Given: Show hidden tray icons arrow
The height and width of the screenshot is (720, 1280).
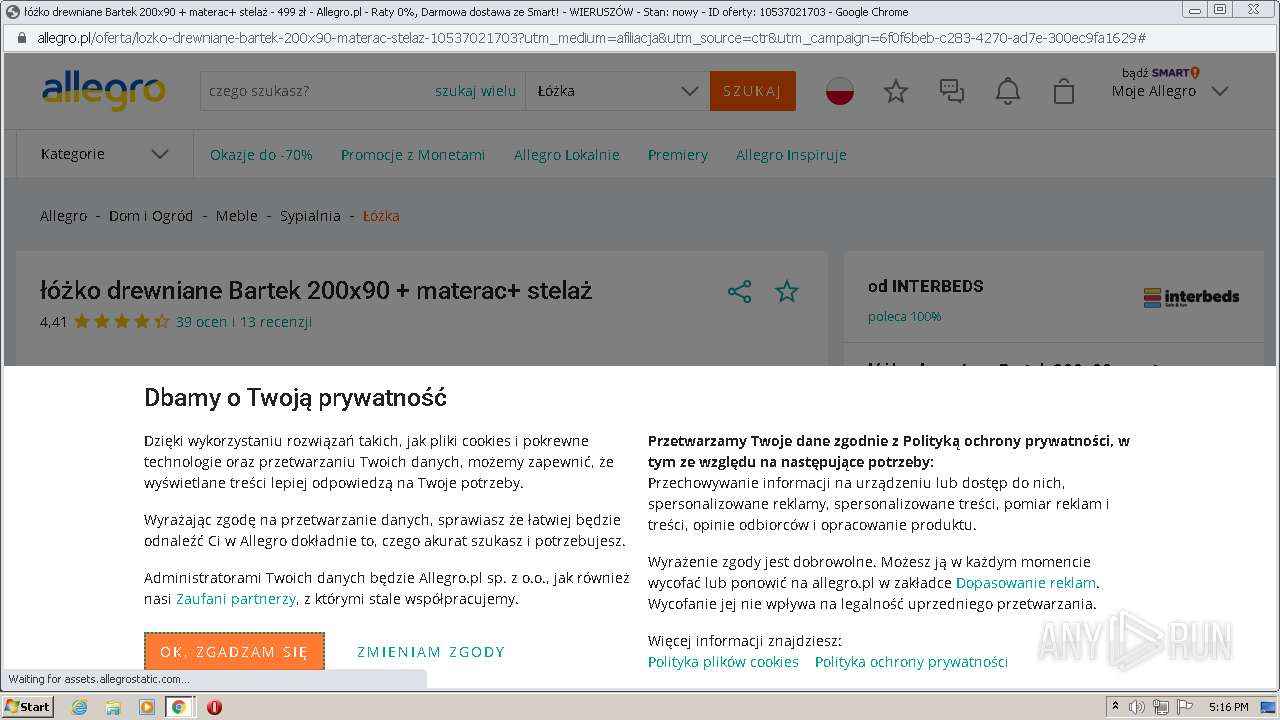Looking at the screenshot, I should (1115, 707).
